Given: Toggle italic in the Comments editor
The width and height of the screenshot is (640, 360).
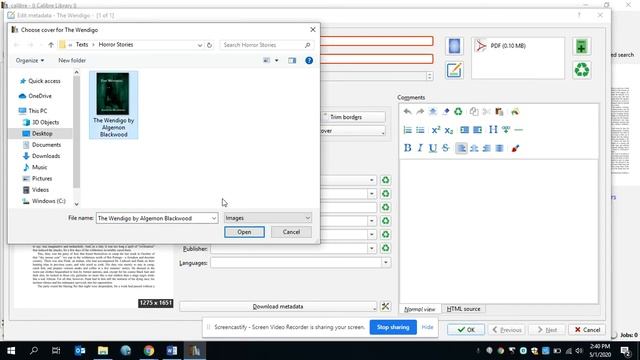Looking at the screenshot, I should [420, 148].
